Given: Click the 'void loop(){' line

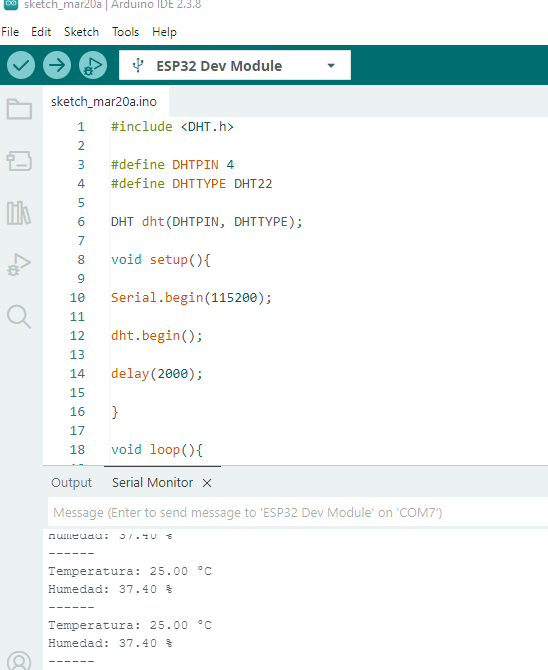Looking at the screenshot, I should pyautogui.click(x=157, y=450).
